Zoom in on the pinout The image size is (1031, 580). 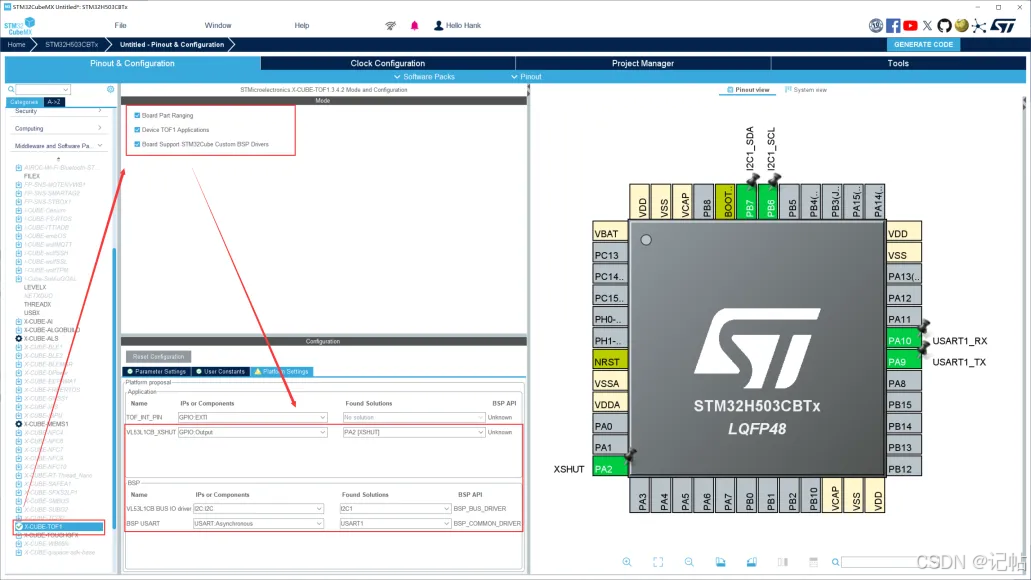(627, 562)
